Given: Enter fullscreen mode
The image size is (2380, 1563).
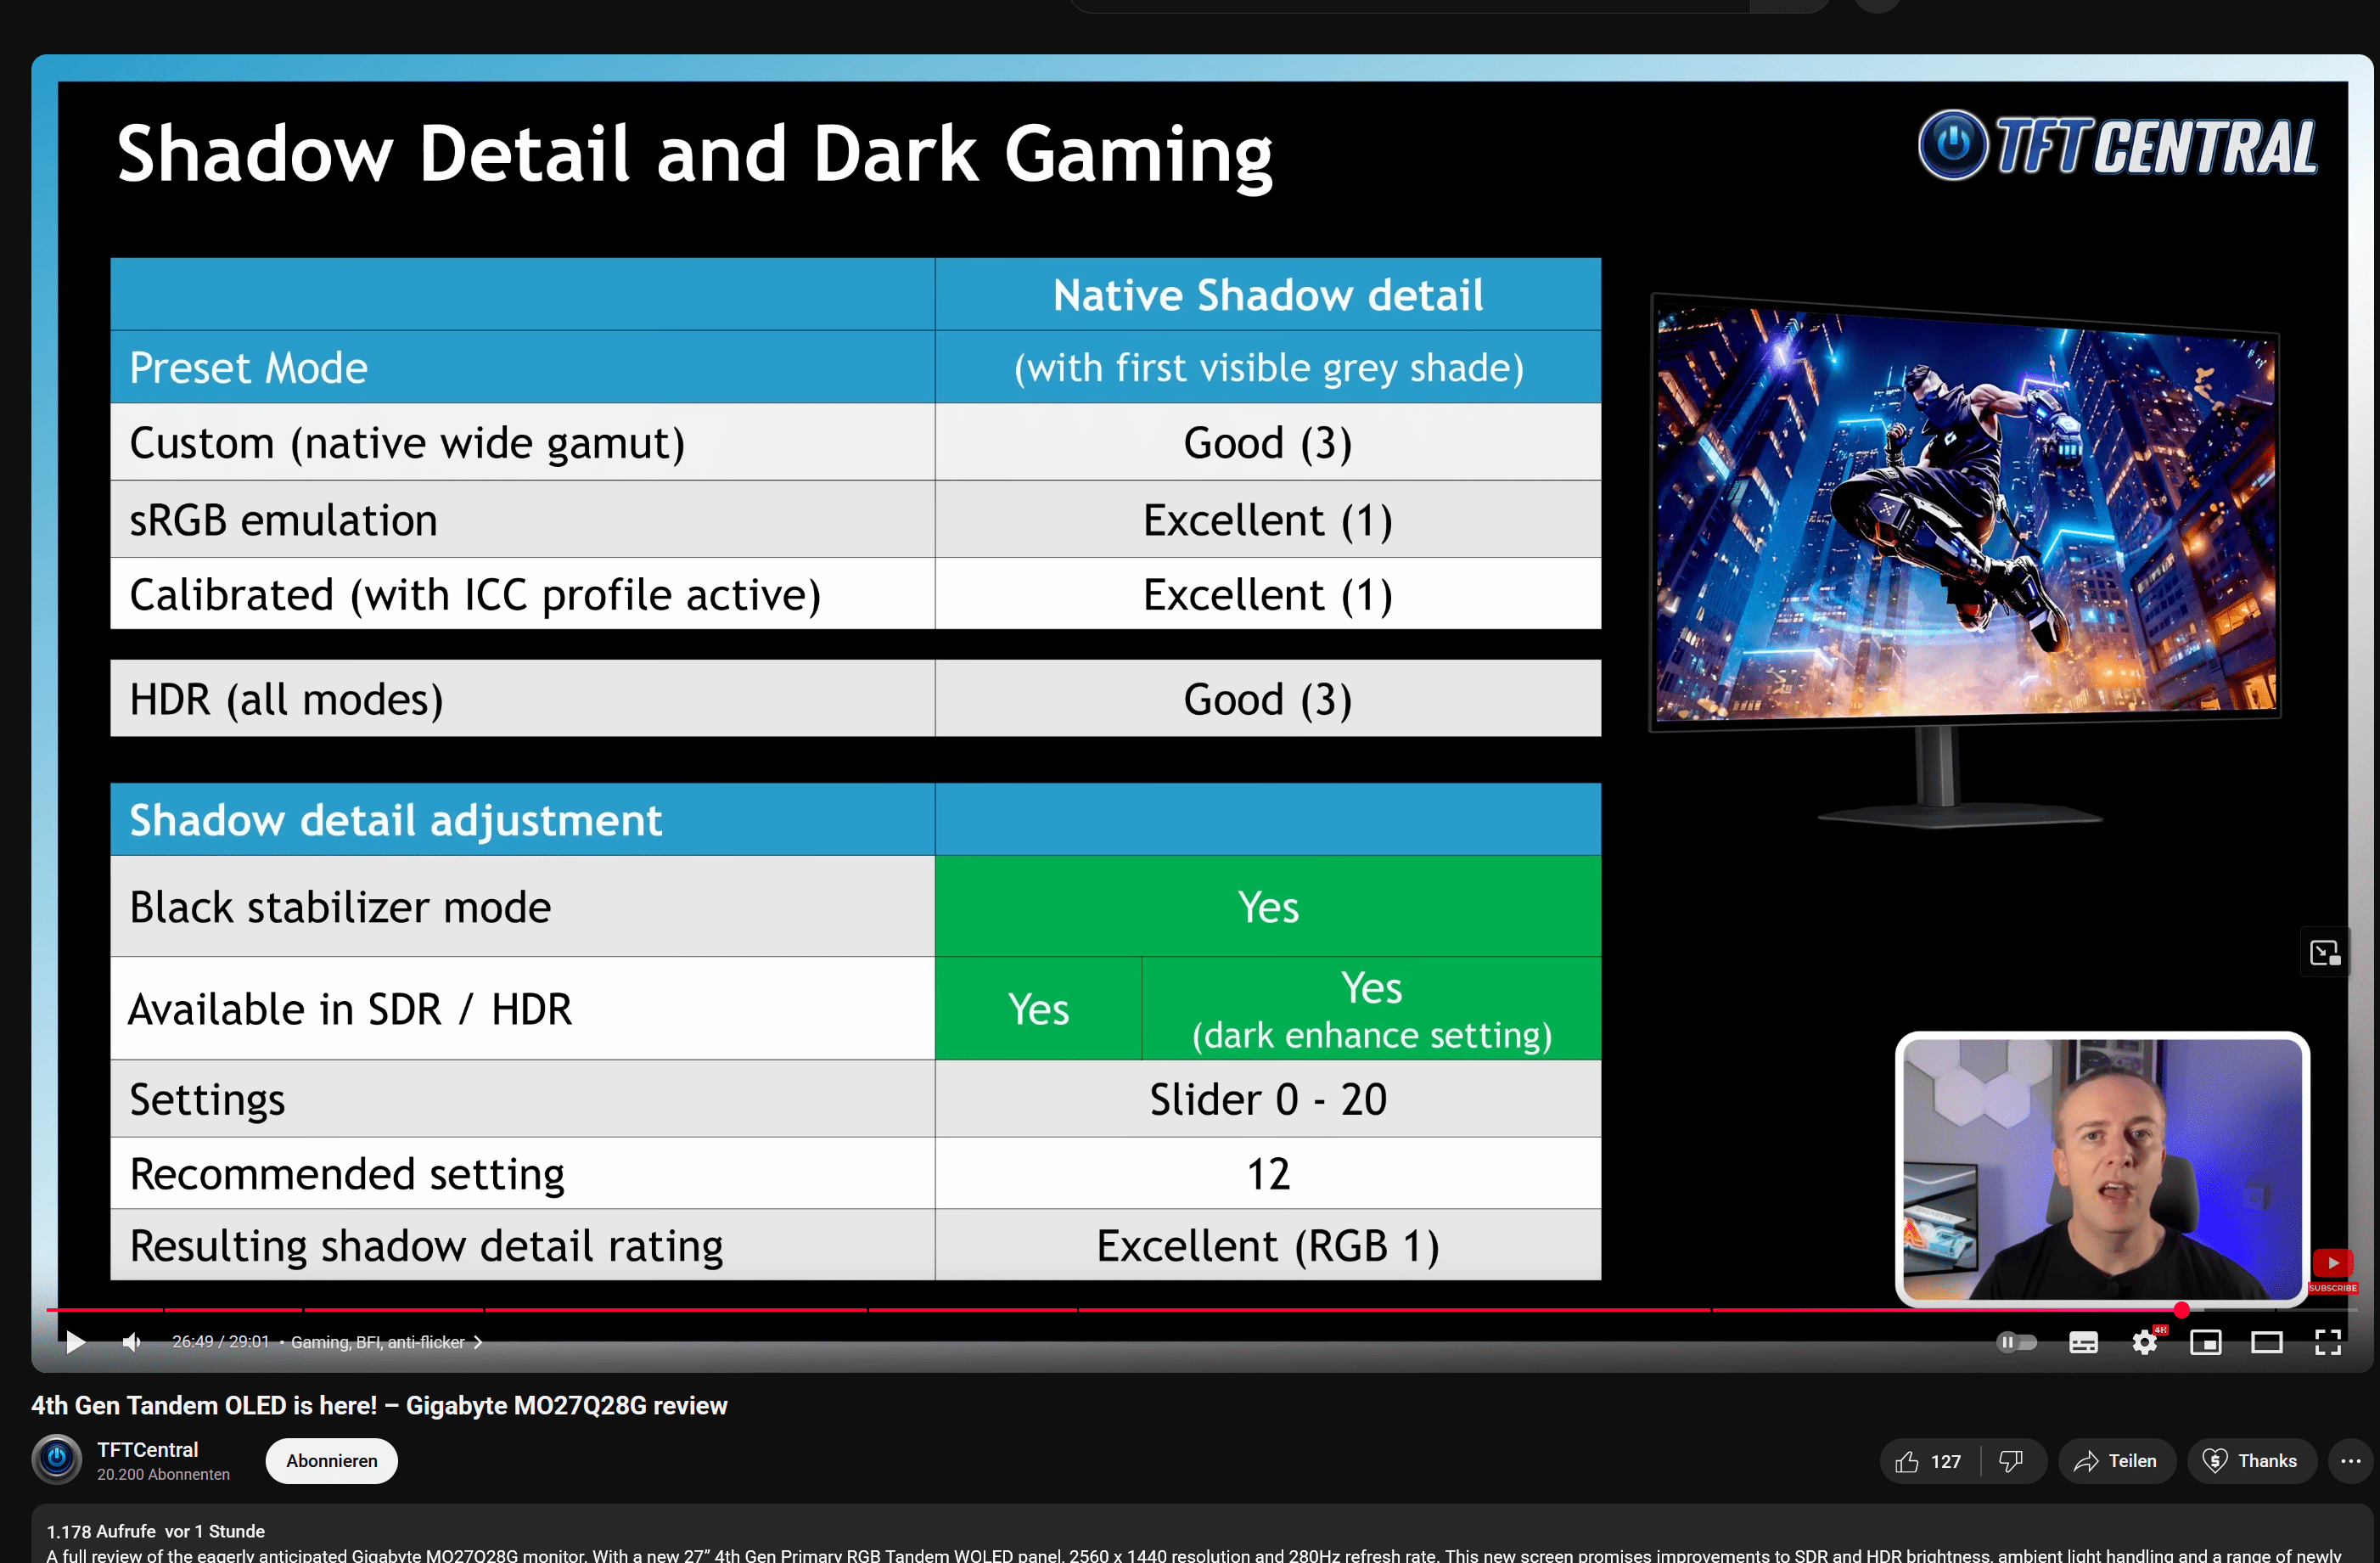Looking at the screenshot, I should 2328,1342.
